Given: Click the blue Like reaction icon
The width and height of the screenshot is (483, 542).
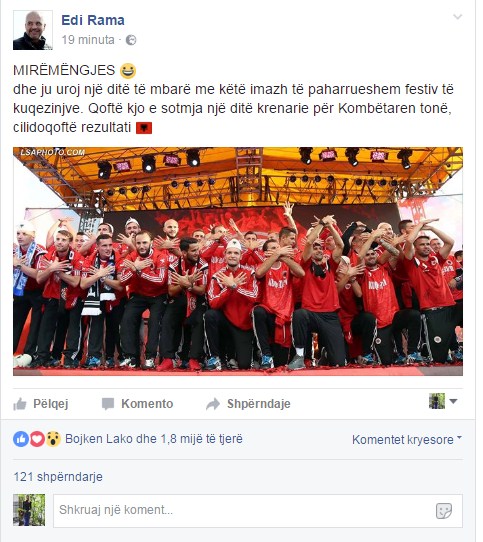Looking at the screenshot, I should pos(21,439).
